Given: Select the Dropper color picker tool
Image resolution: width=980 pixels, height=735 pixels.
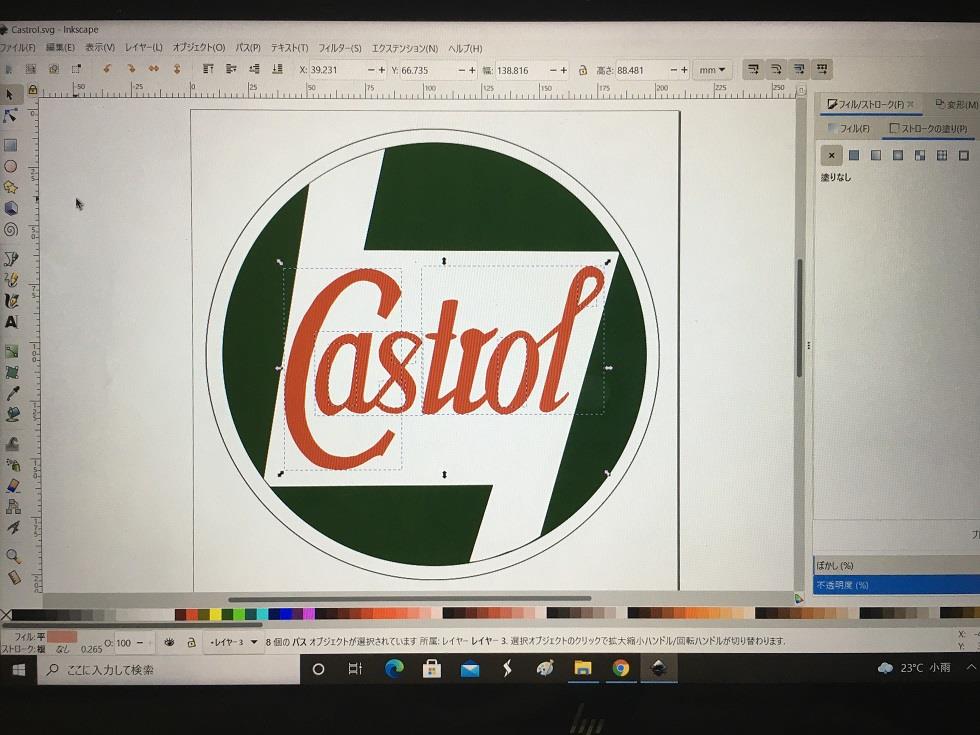Looking at the screenshot, I should click(x=12, y=393).
